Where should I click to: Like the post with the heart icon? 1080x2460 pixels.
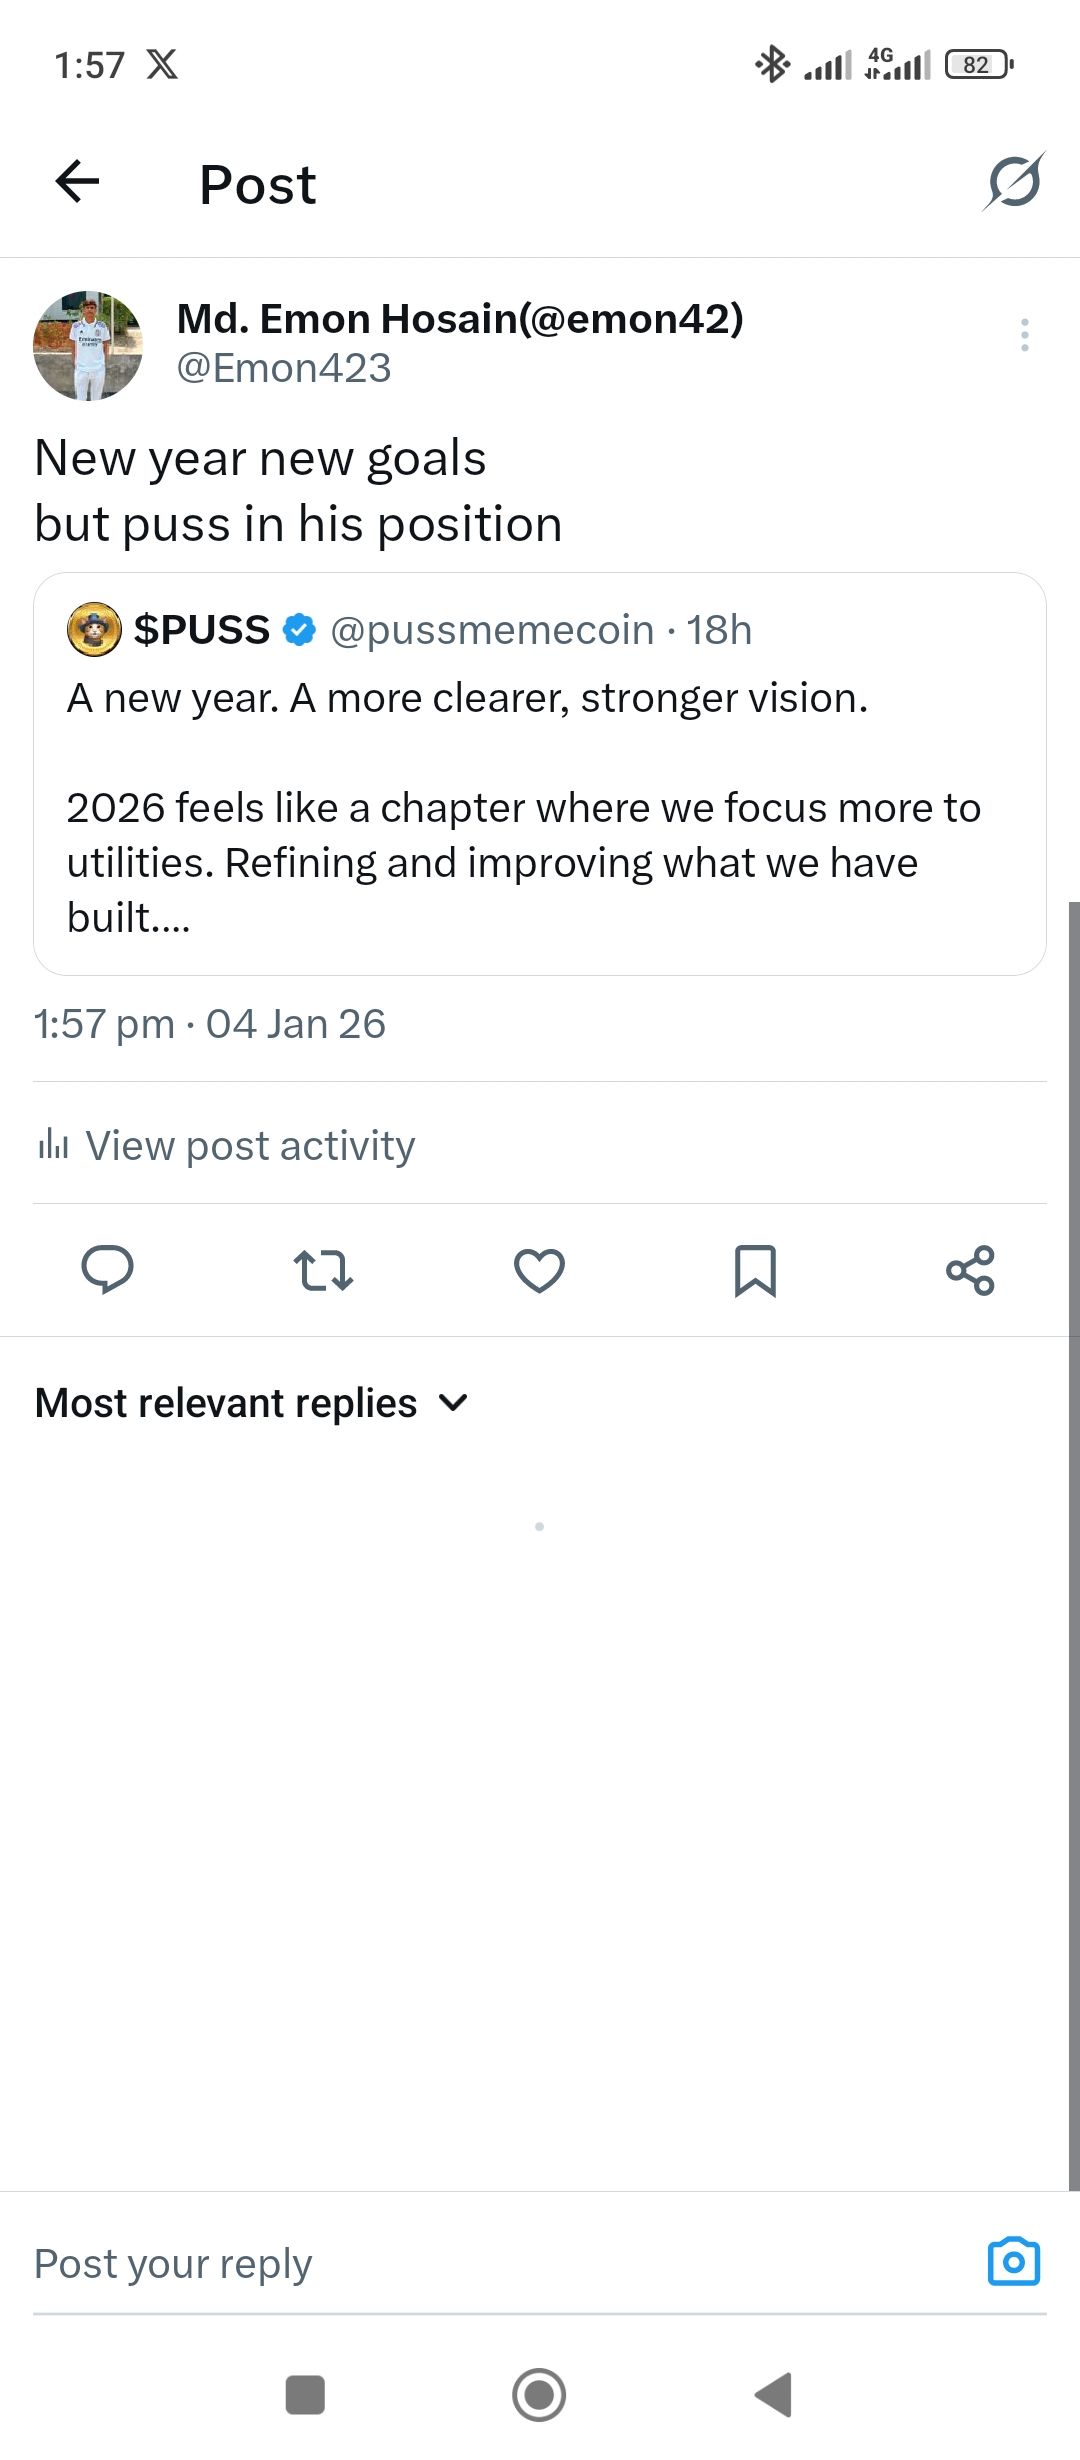[x=539, y=1270]
